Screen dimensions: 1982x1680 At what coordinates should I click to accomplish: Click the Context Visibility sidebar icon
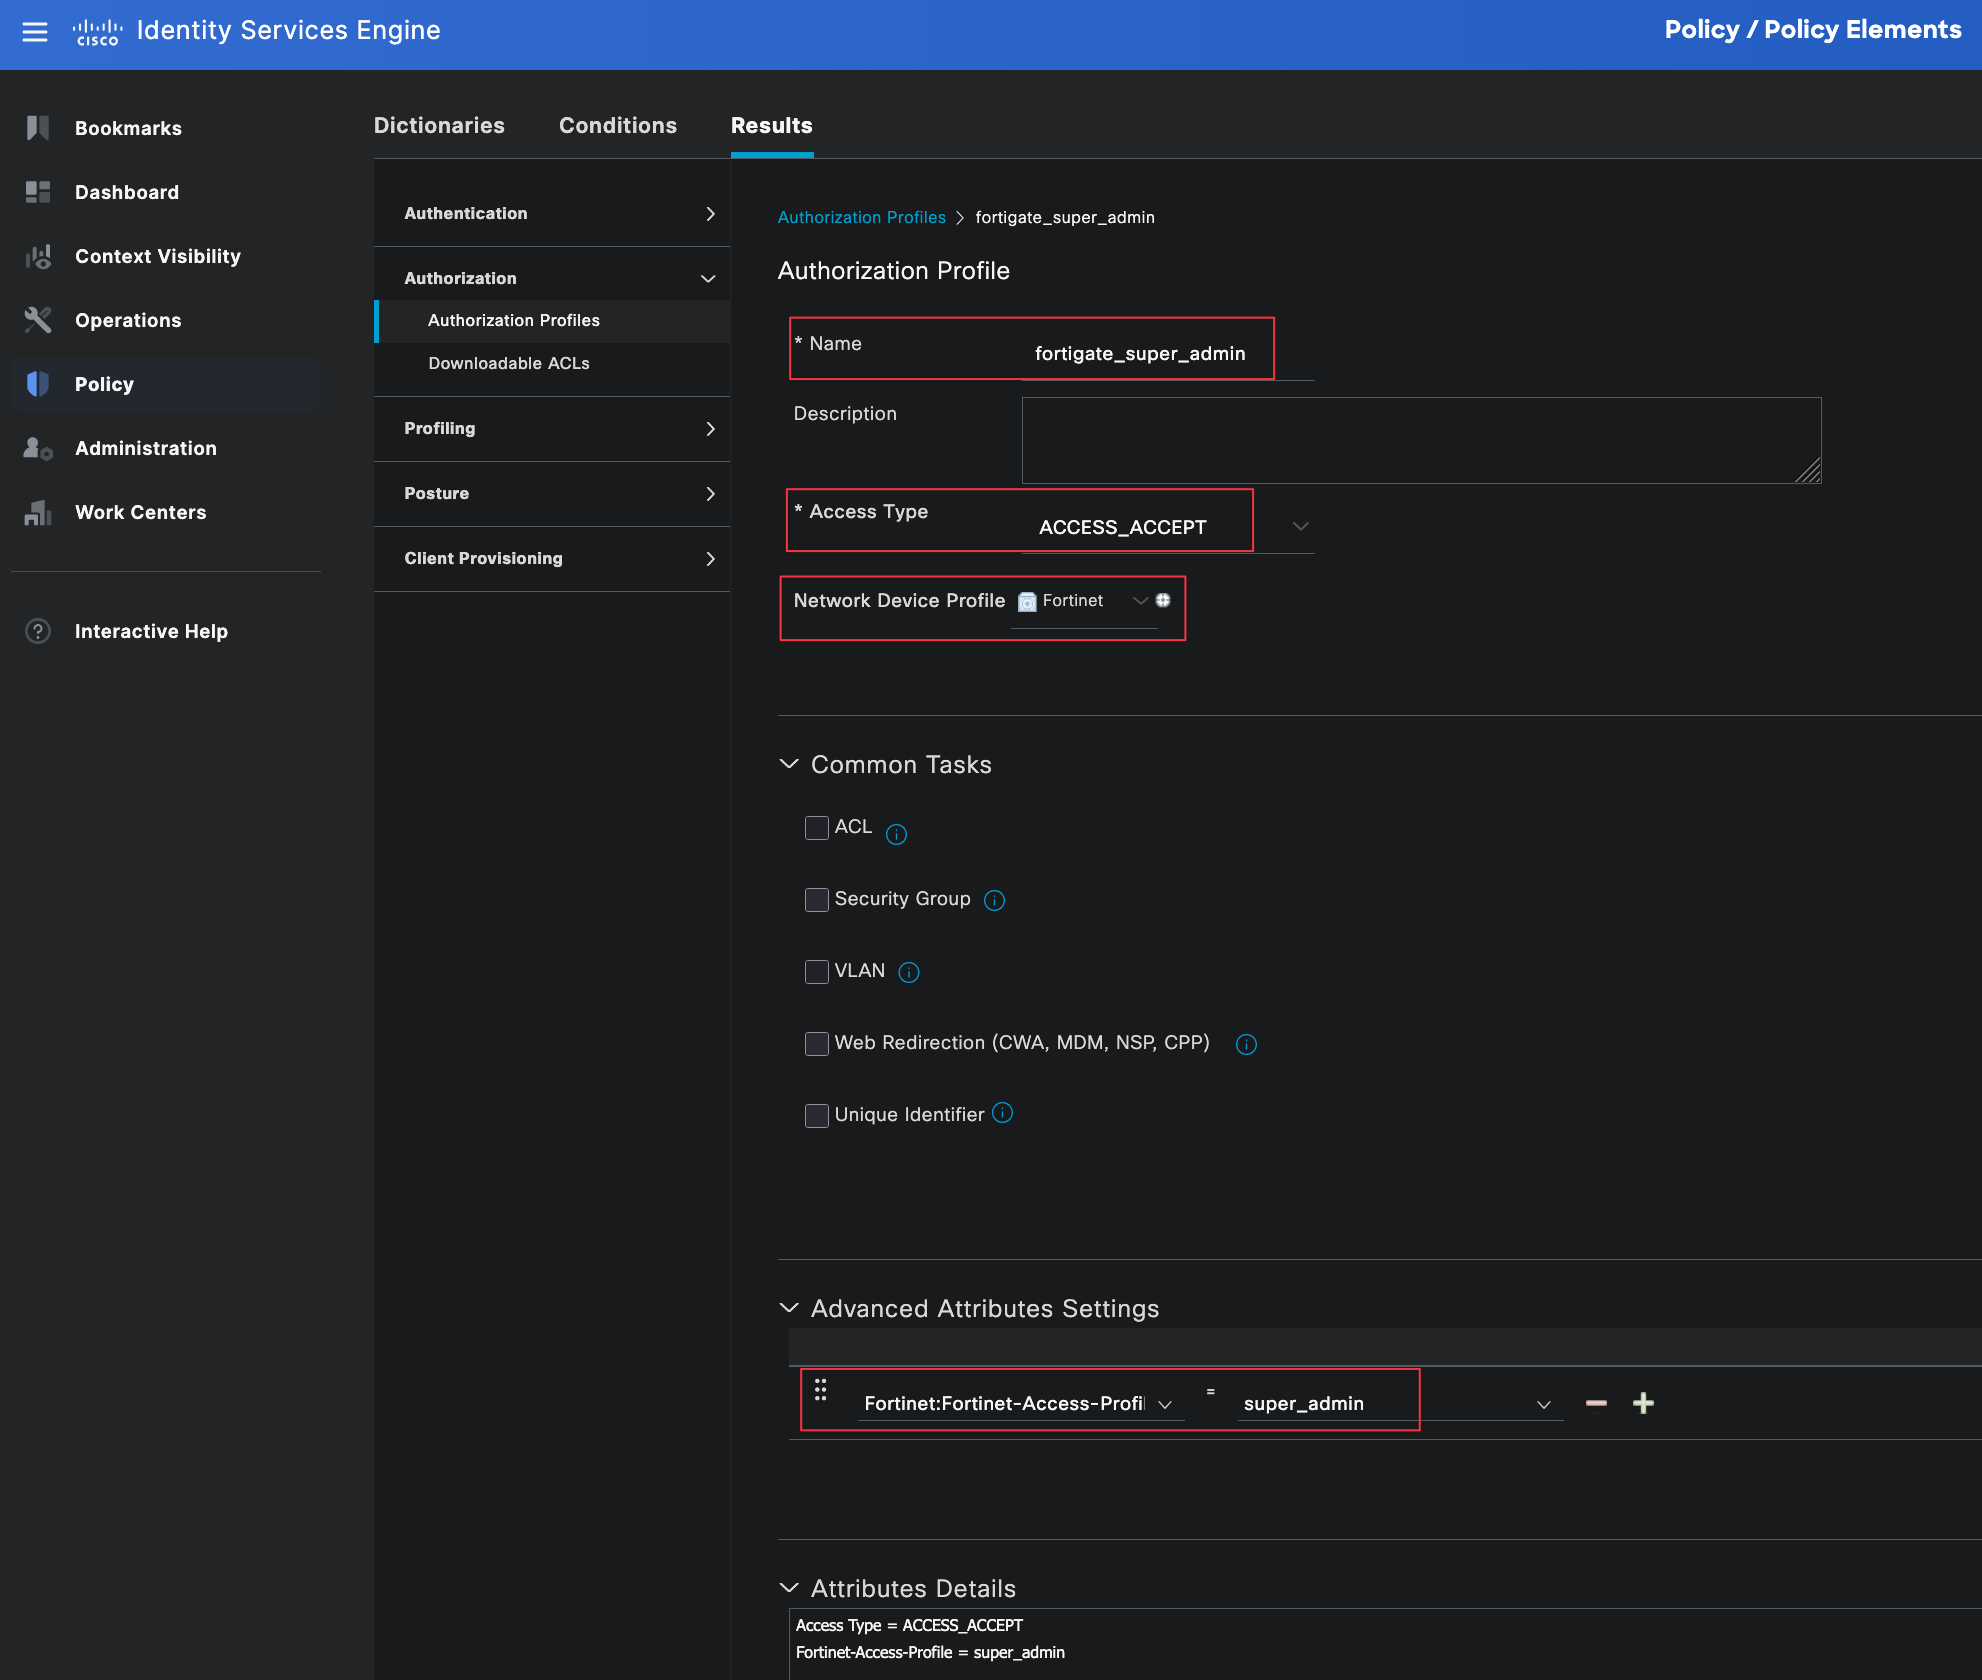click(38, 256)
